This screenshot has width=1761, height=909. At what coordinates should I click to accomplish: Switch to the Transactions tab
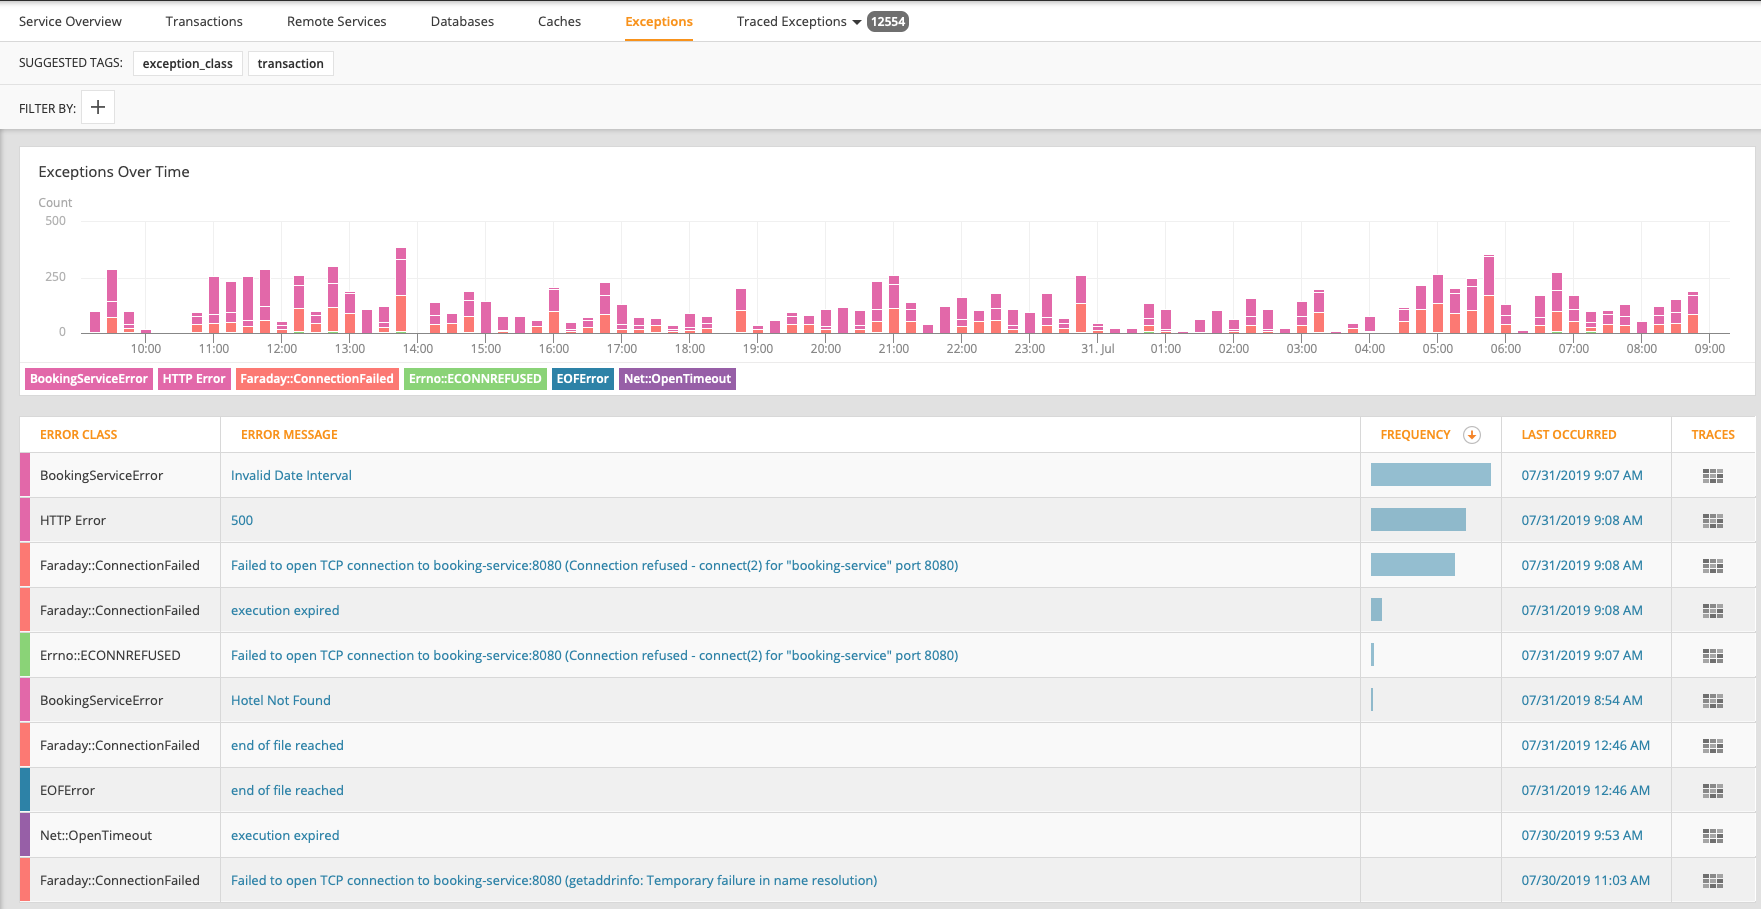tap(204, 22)
